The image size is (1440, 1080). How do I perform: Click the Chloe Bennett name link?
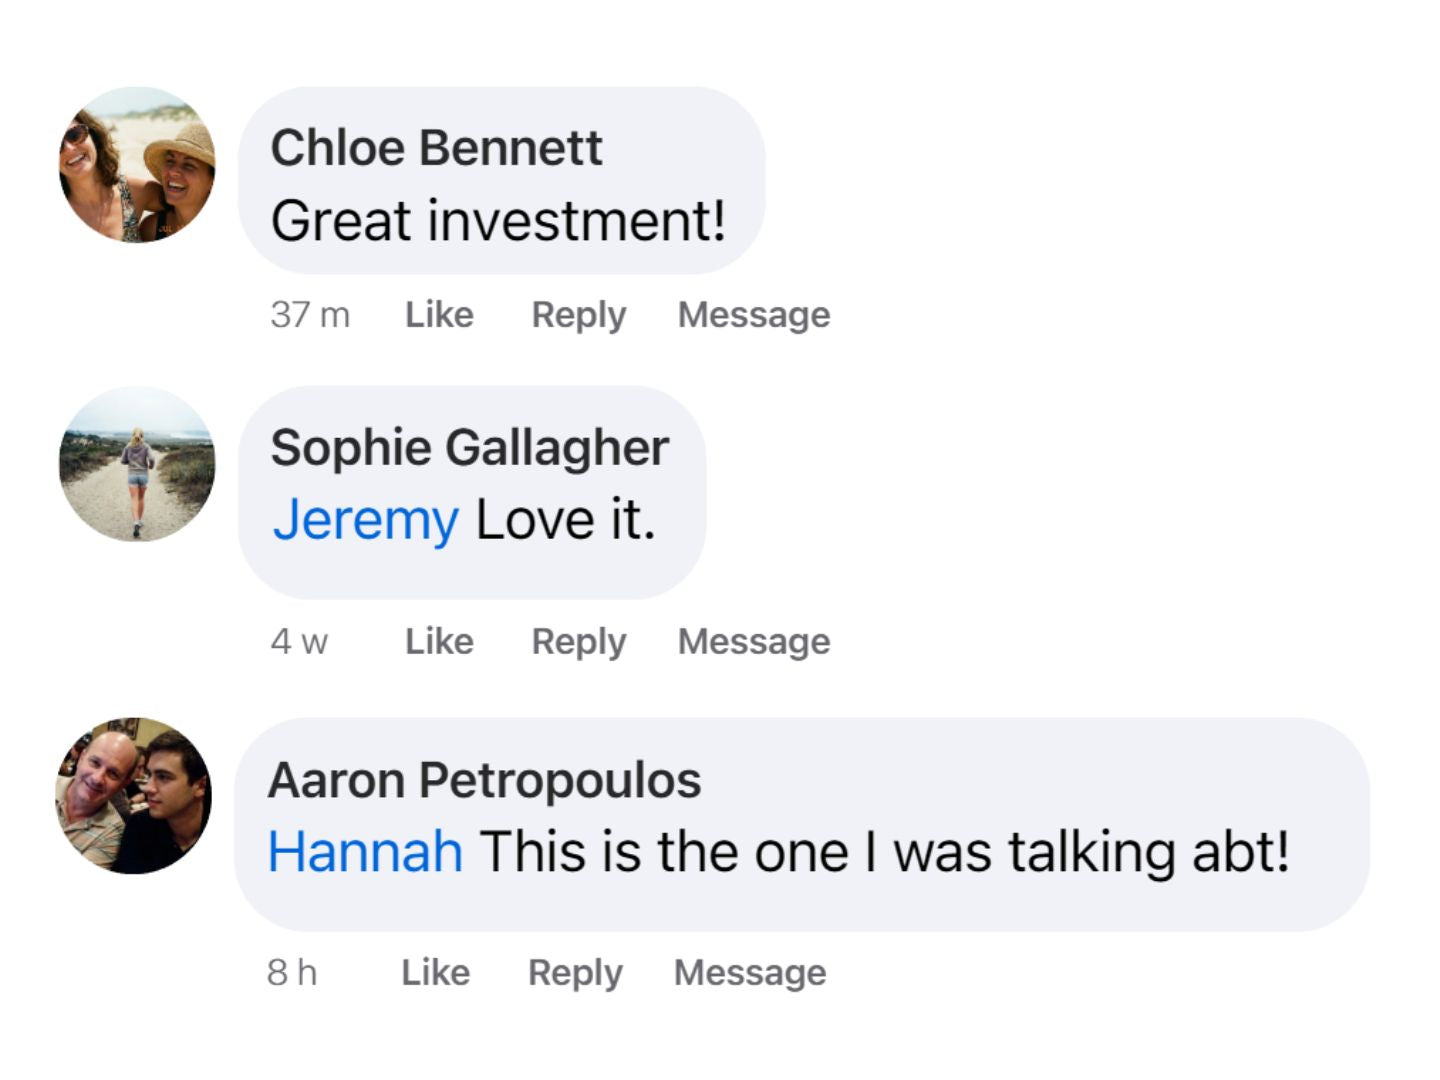click(x=436, y=148)
